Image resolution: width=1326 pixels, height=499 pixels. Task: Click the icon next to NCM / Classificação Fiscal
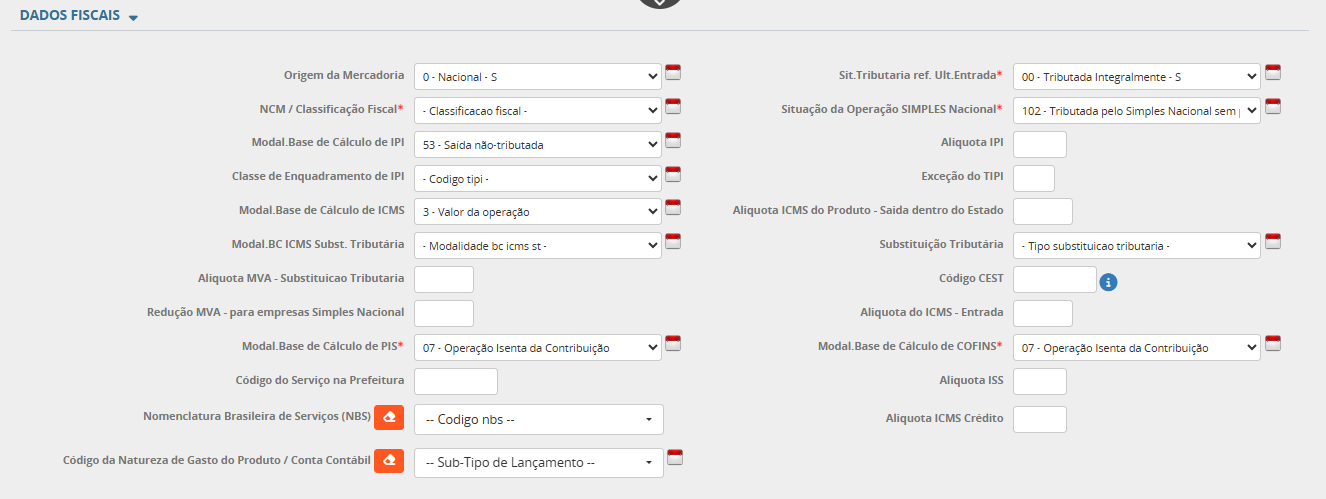click(x=673, y=106)
